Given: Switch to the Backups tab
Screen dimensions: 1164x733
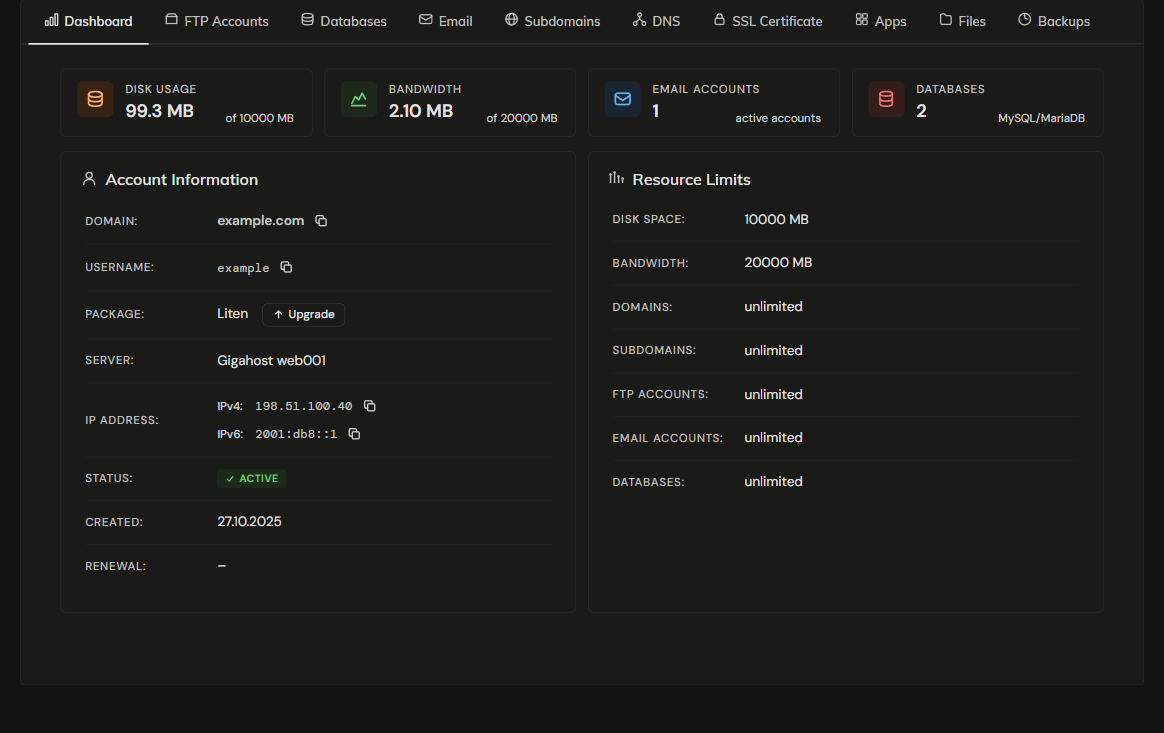Looking at the screenshot, I should pyautogui.click(x=1053, y=21).
